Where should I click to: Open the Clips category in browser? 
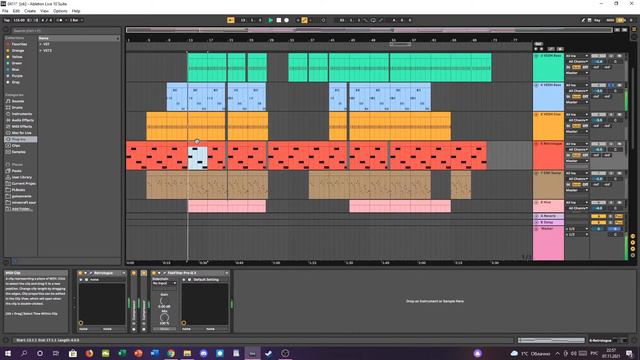[x=16, y=146]
